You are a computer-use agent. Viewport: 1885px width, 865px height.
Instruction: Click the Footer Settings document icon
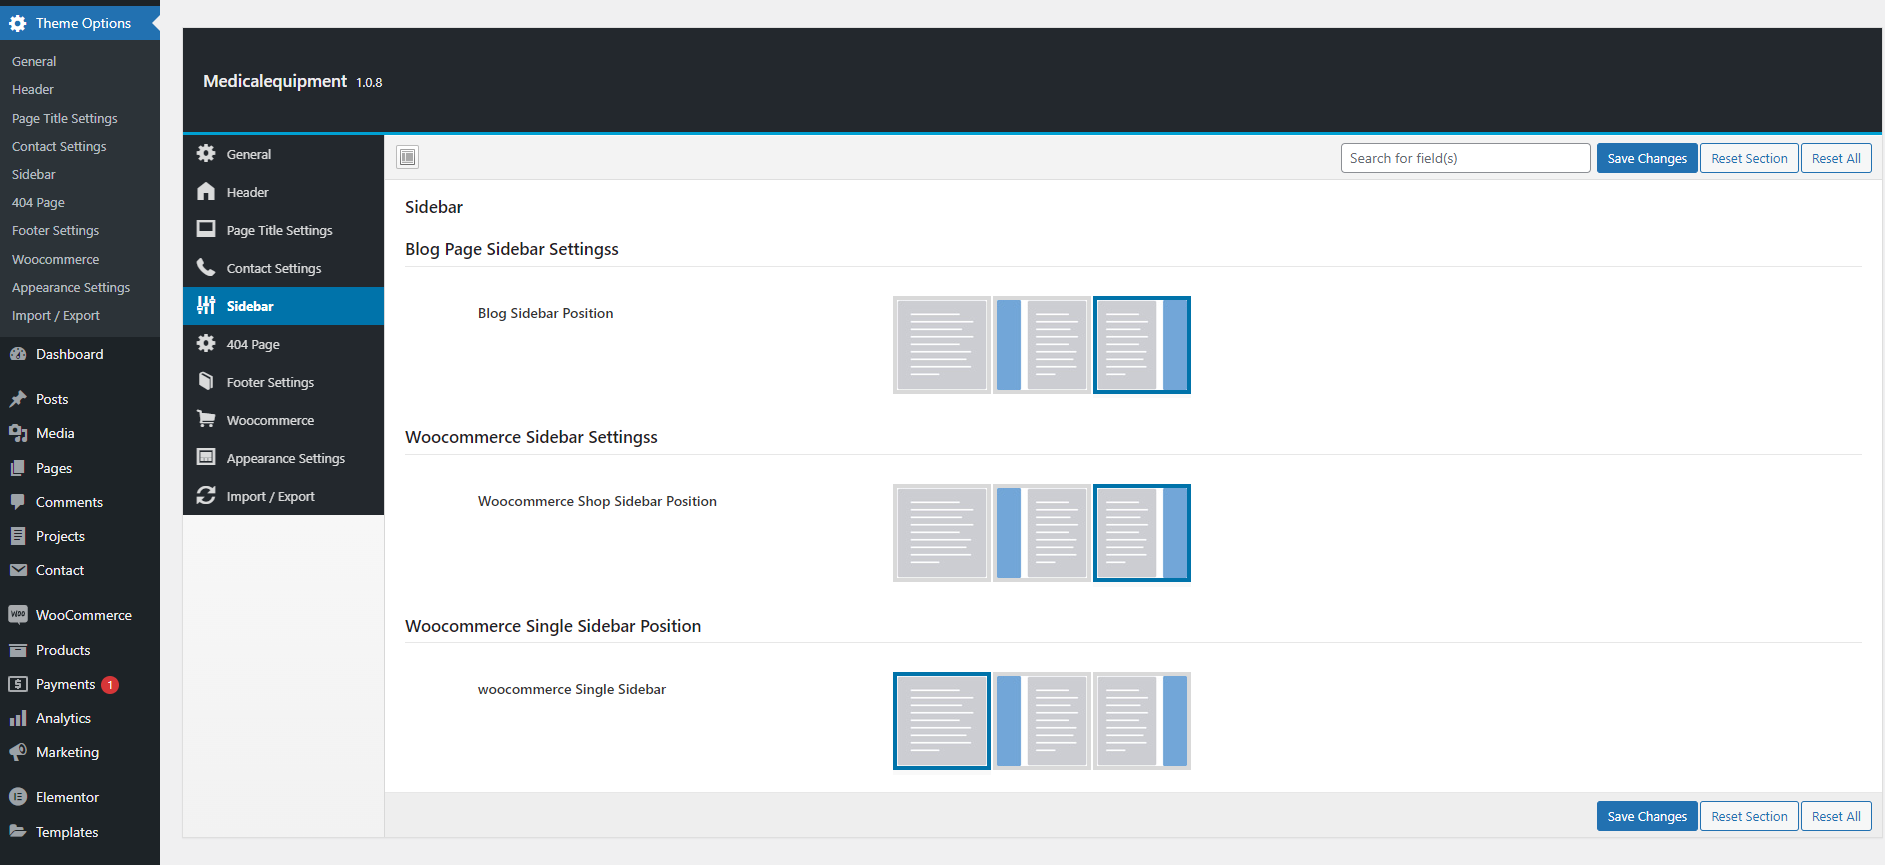tap(206, 382)
